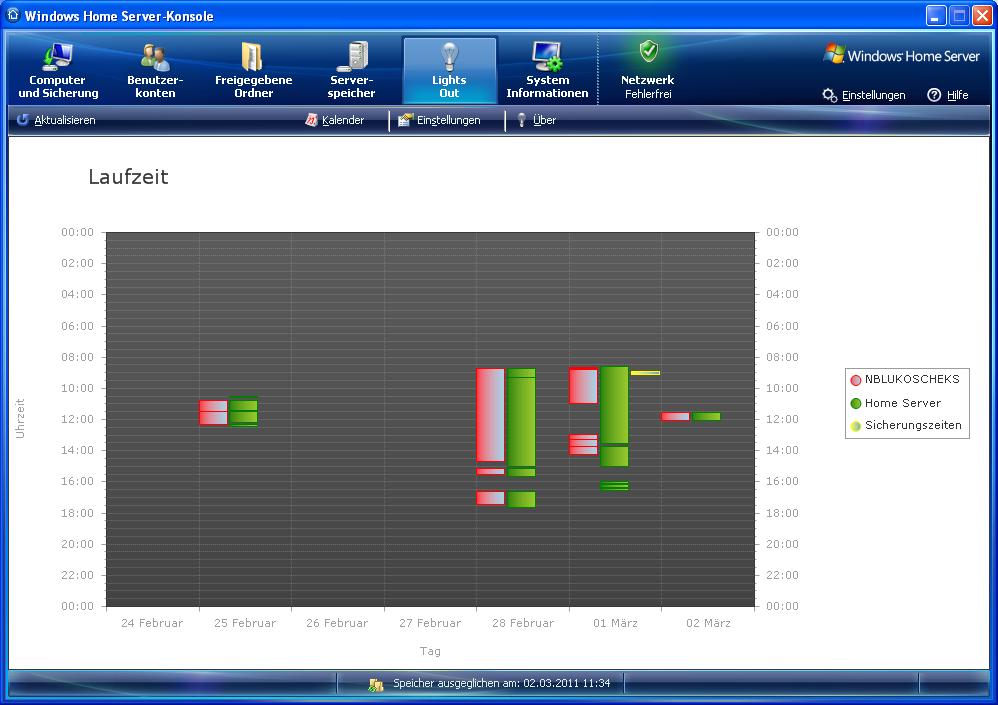Image resolution: width=998 pixels, height=705 pixels.
Task: Click Aktualisieren to refresh the chart
Action: (x=56, y=120)
